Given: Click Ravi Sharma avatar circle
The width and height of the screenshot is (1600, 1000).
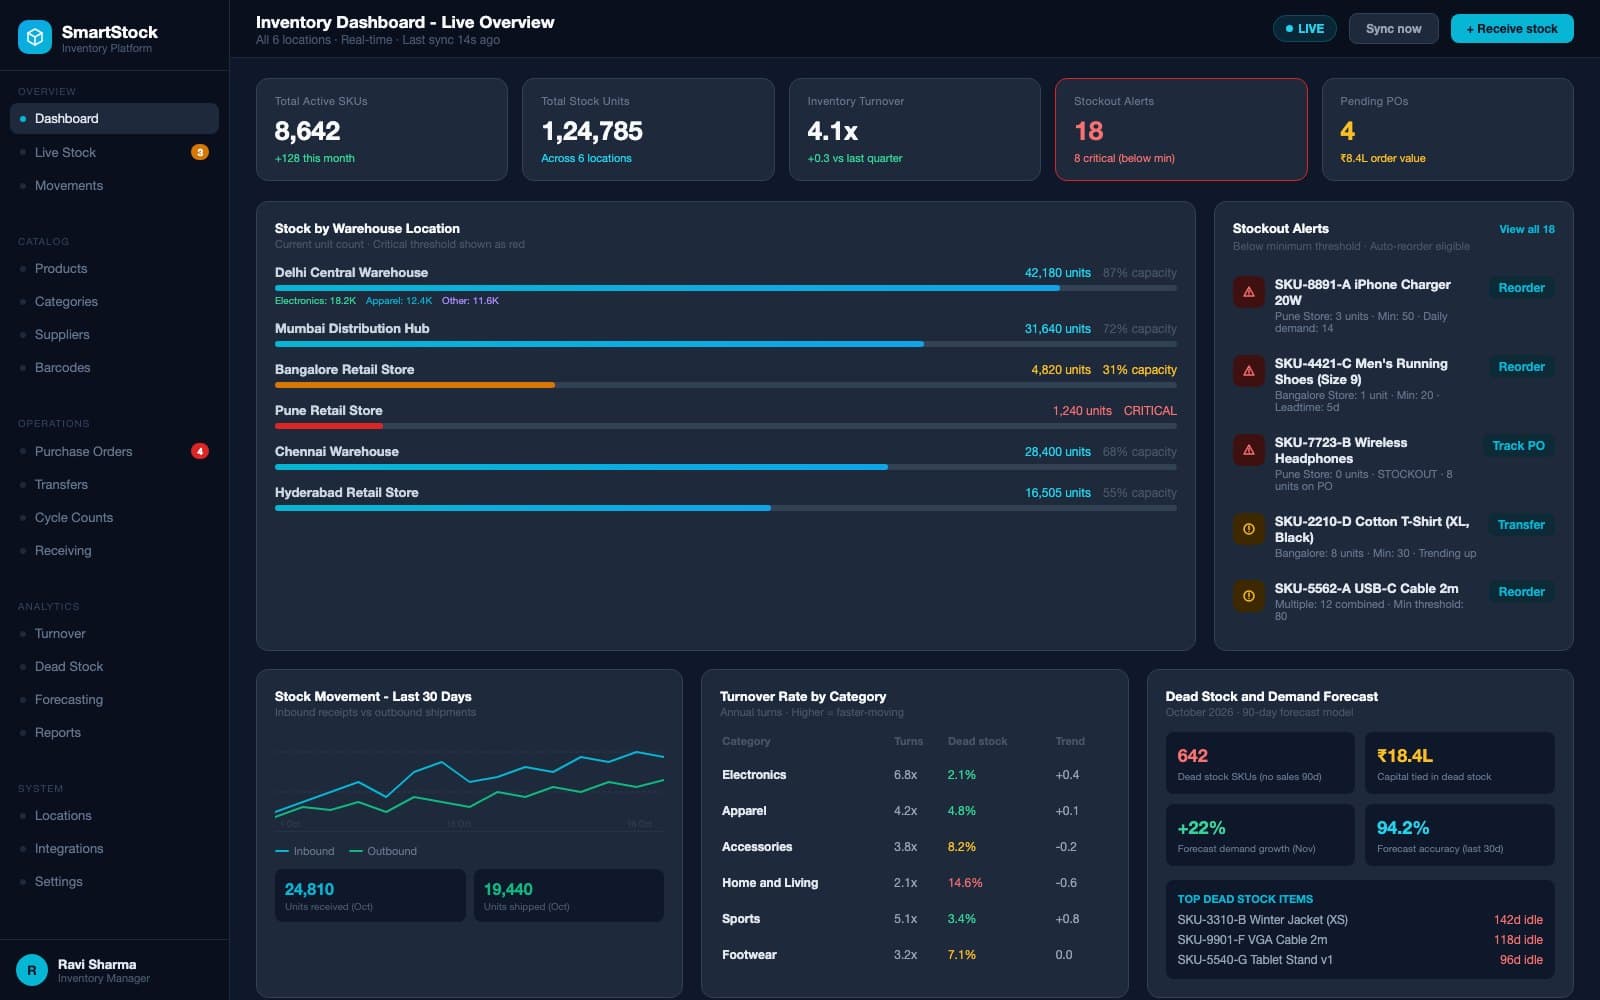Looking at the screenshot, I should [32, 970].
